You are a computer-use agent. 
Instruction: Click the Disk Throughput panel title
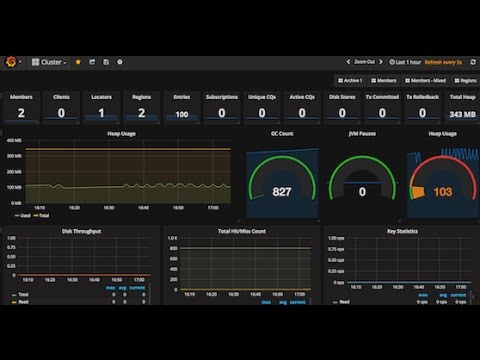[81, 231]
